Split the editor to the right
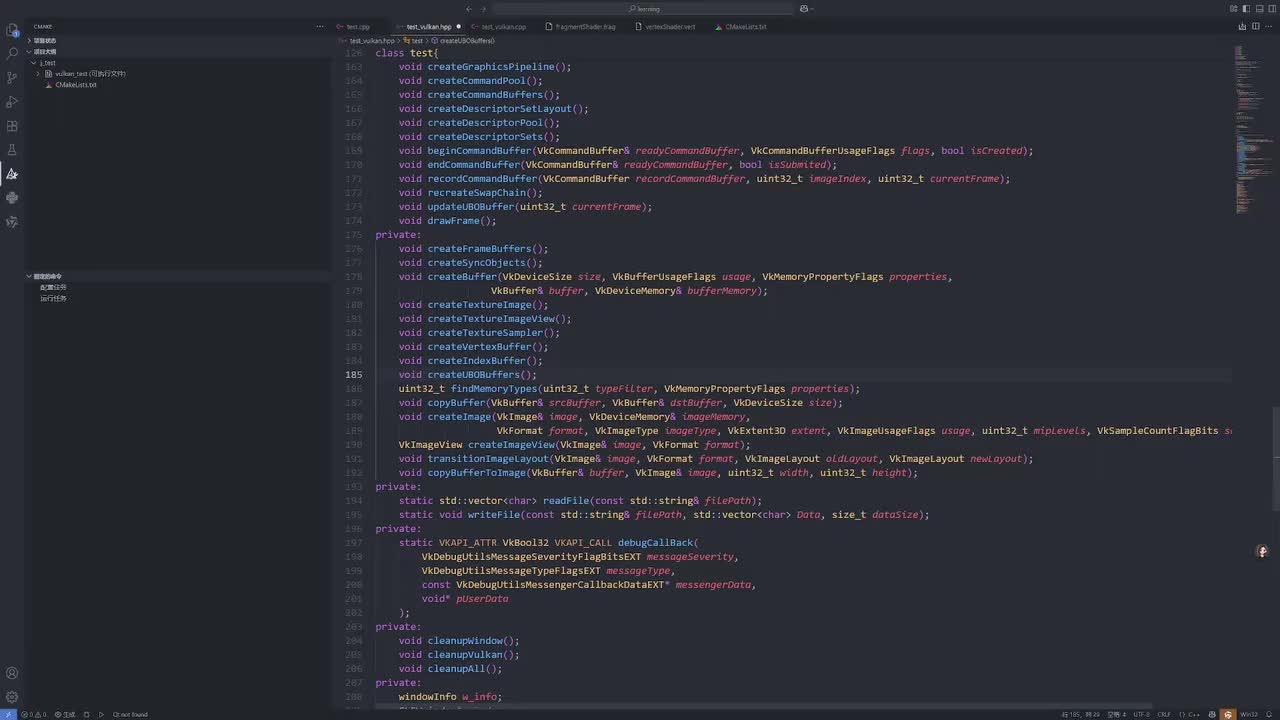Image resolution: width=1280 pixels, height=720 pixels. (1256, 26)
